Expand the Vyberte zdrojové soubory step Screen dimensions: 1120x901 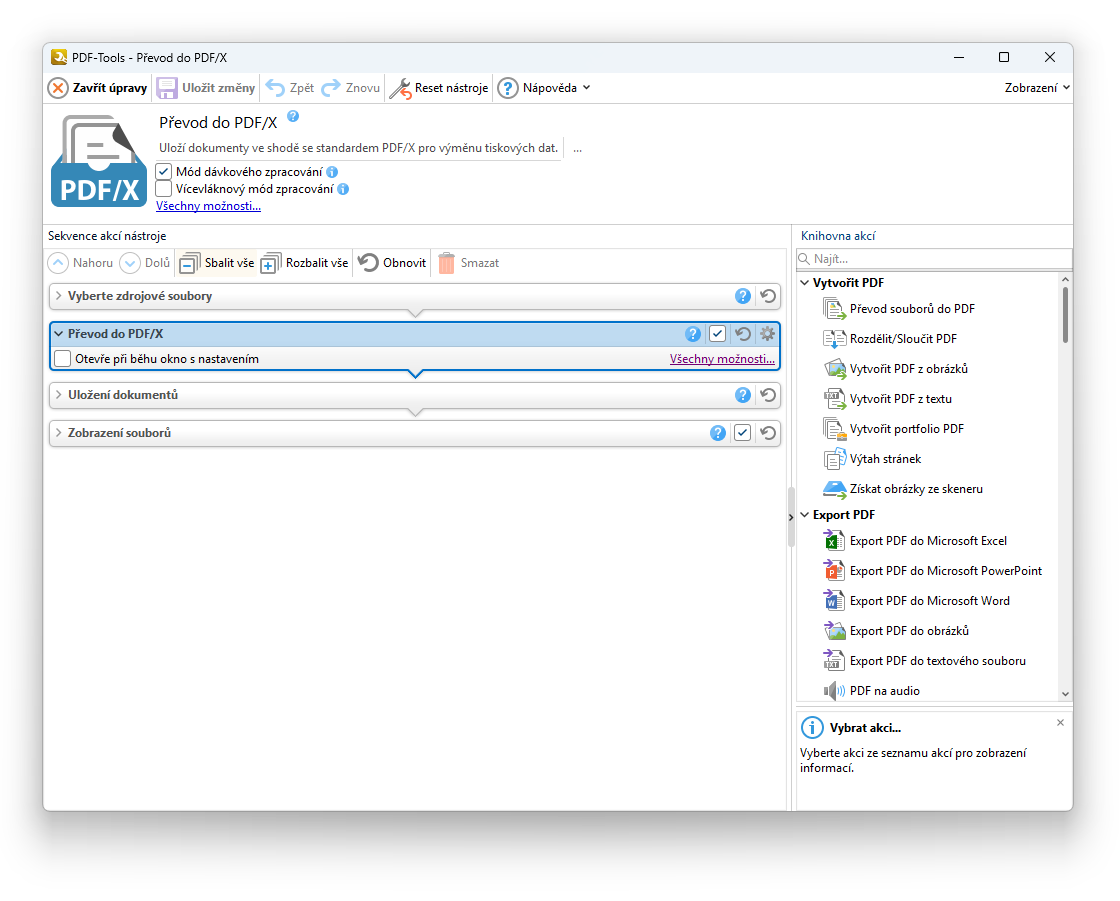59,296
